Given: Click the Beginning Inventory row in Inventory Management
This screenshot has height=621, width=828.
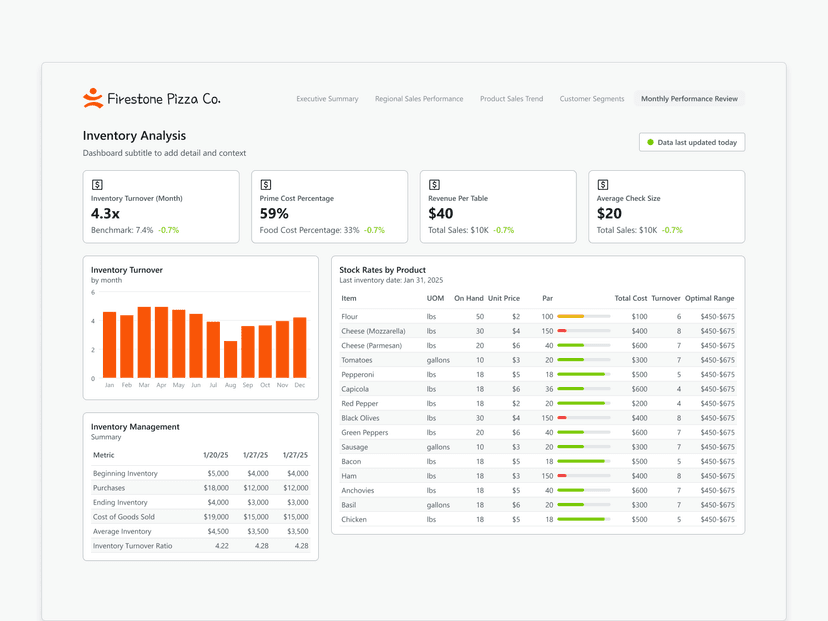Looking at the screenshot, I should (140, 473).
